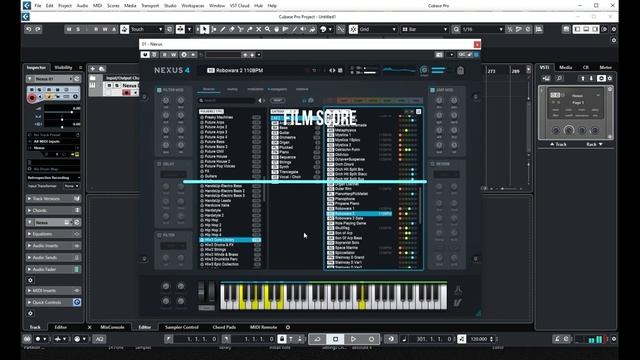Select the Mute X tool

tap(258, 29)
